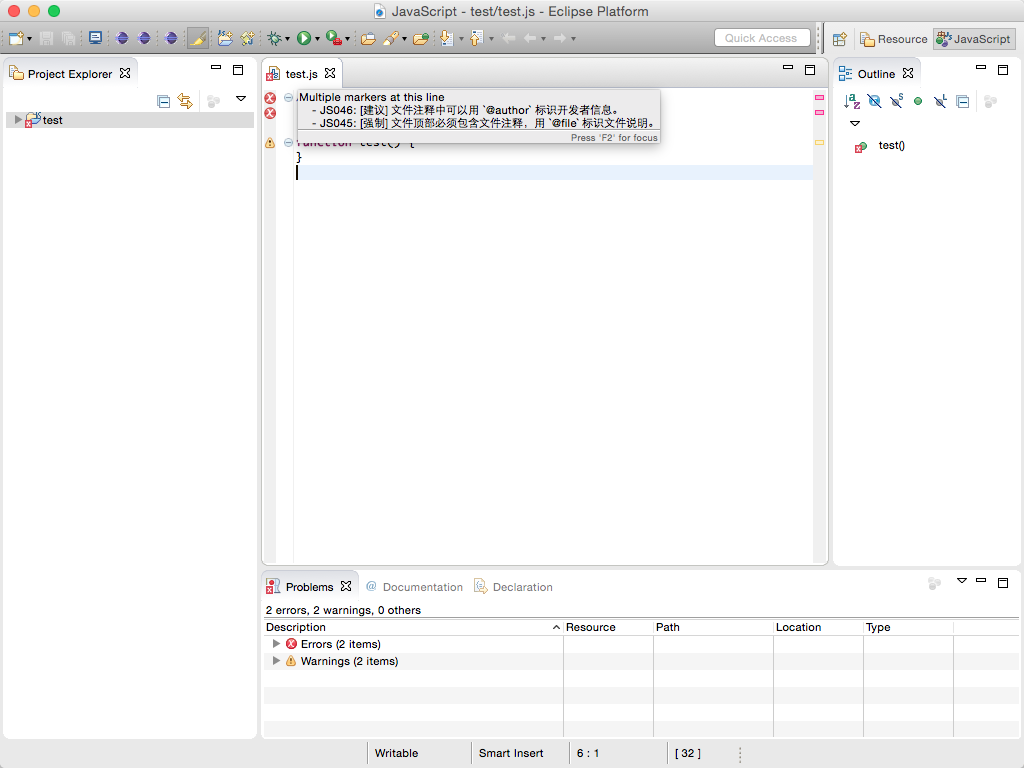This screenshot has height=768, width=1024.
Task: Select test() in the Outline
Action: pos(891,146)
